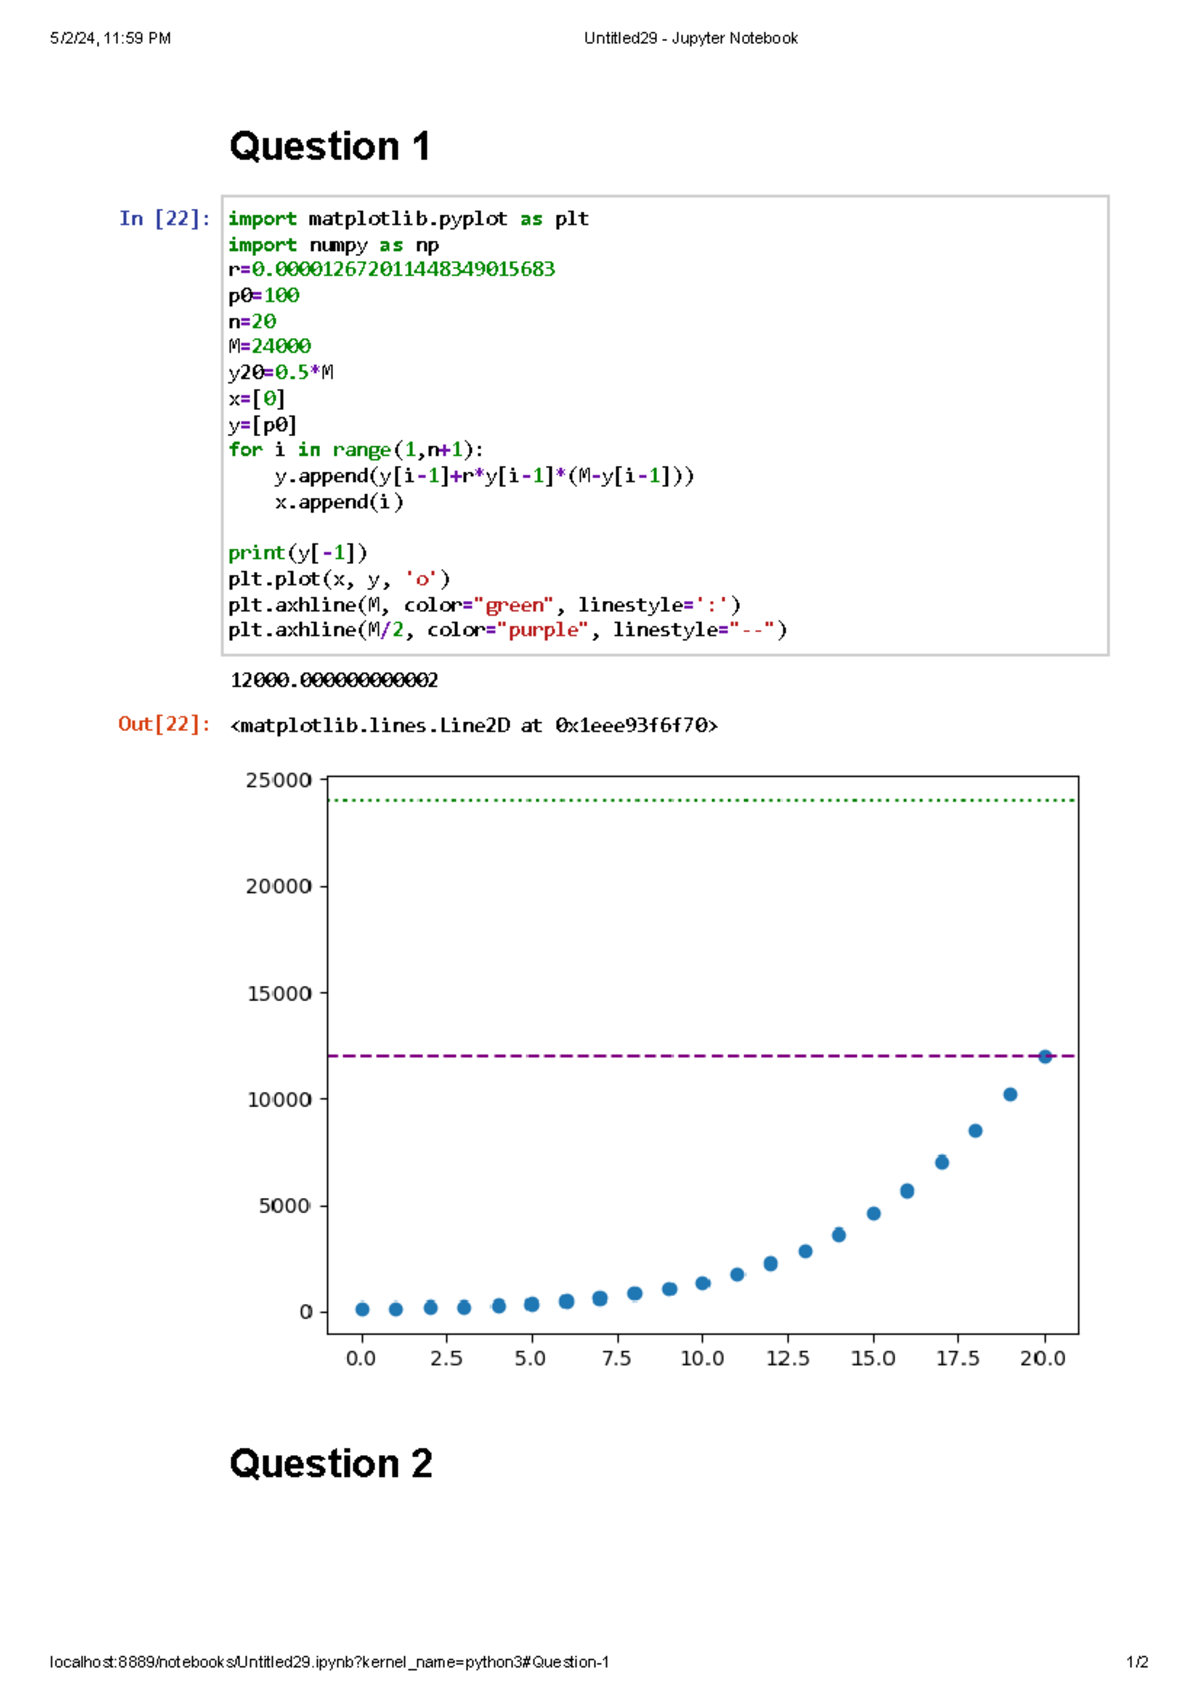The image size is (1200, 1698).
Task: Click the 'y20=0.5*M' code line
Action: 281,372
